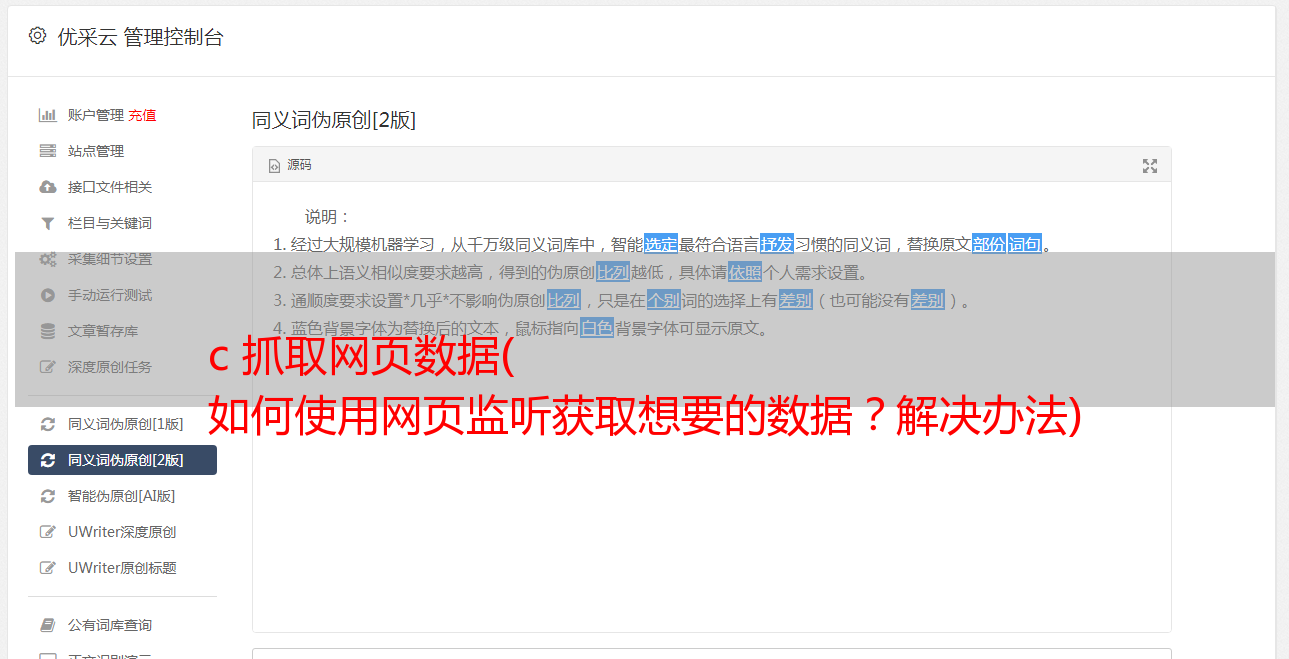1289x659 pixels.
Task: Click the highlighted word 抒发 in the text
Action: (x=777, y=244)
